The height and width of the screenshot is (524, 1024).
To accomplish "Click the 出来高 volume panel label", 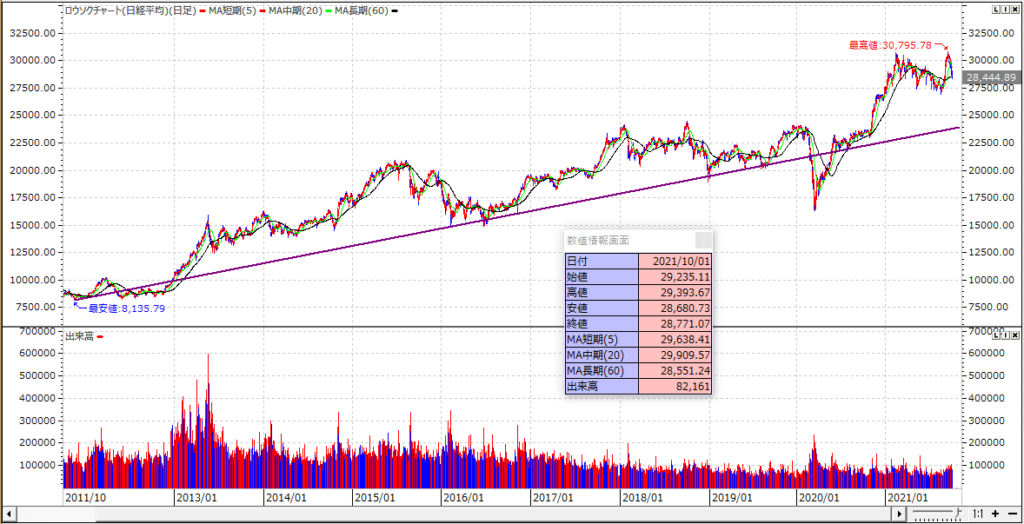I will coord(78,336).
